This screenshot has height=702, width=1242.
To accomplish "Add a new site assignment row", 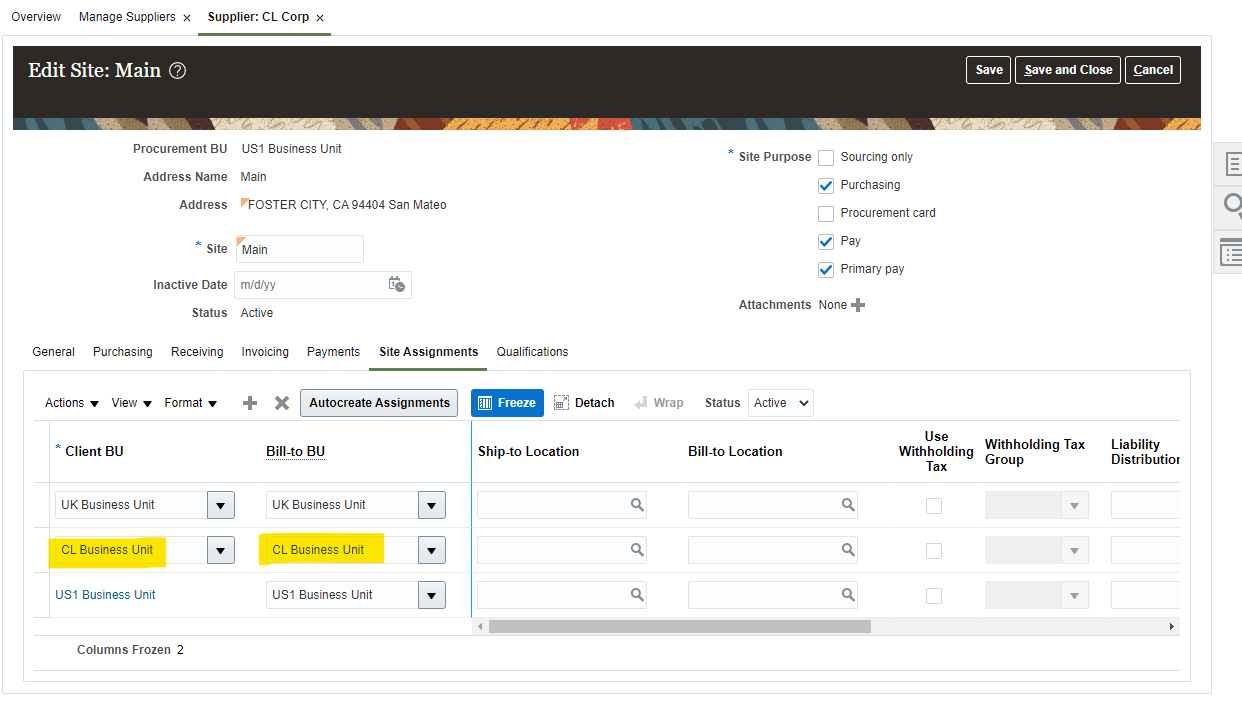I will point(250,403).
